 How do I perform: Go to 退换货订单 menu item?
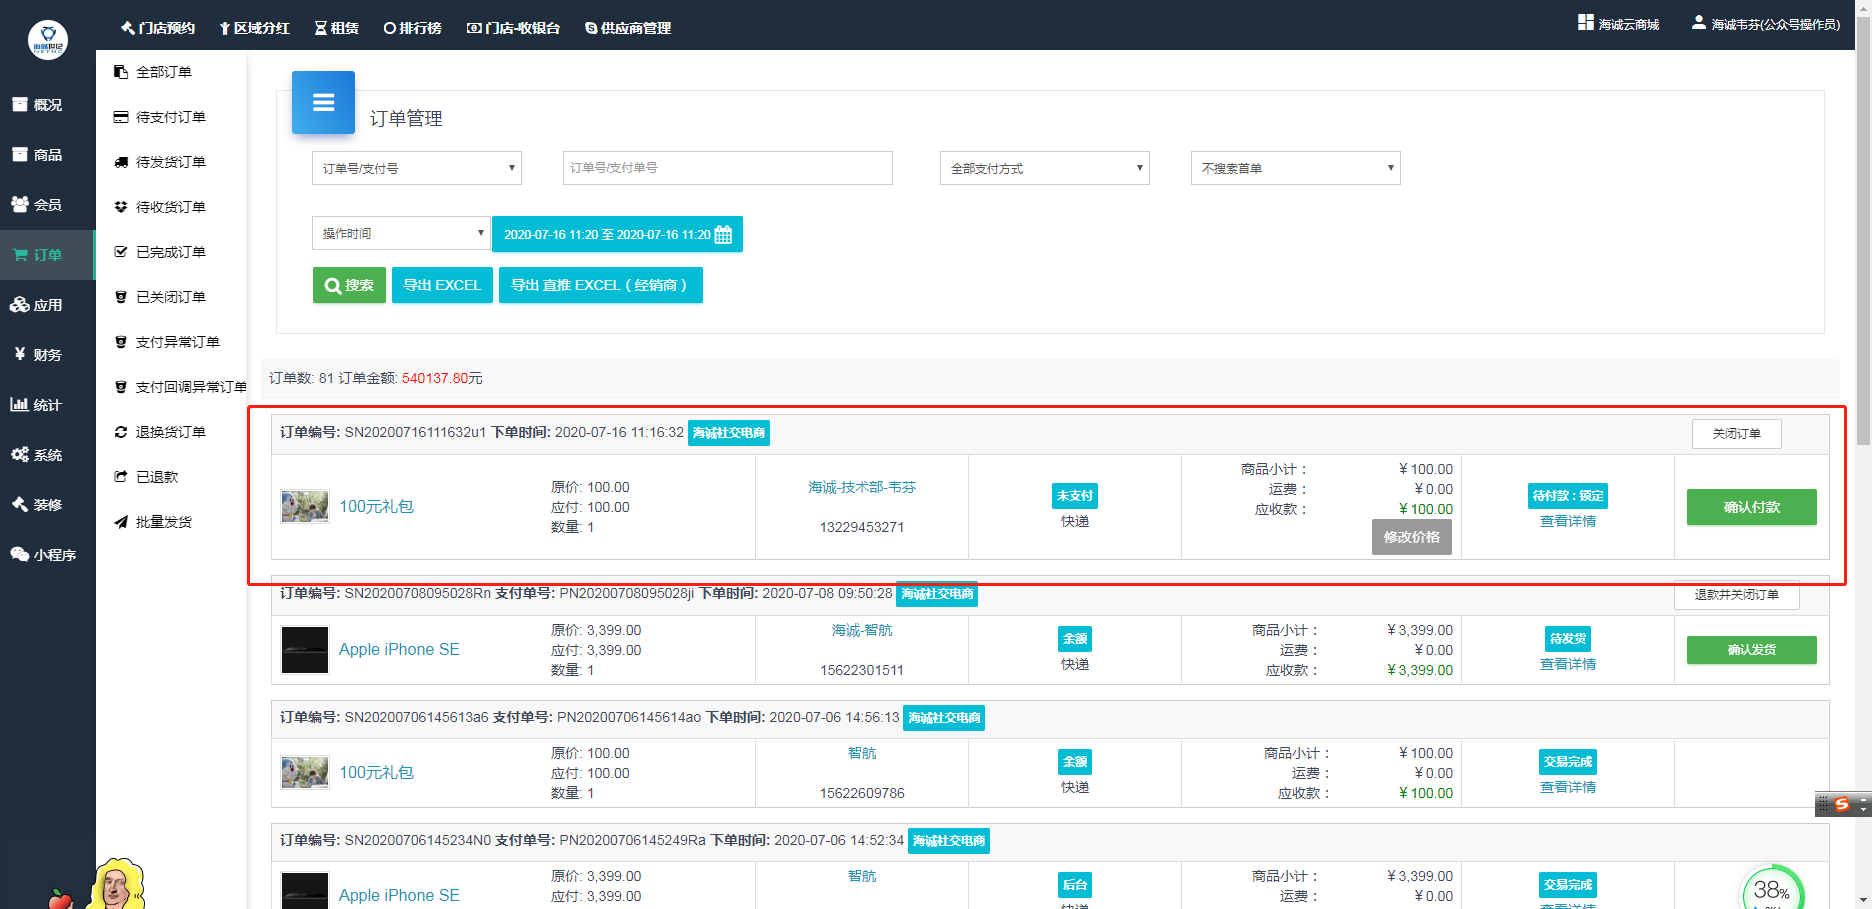[x=170, y=432]
